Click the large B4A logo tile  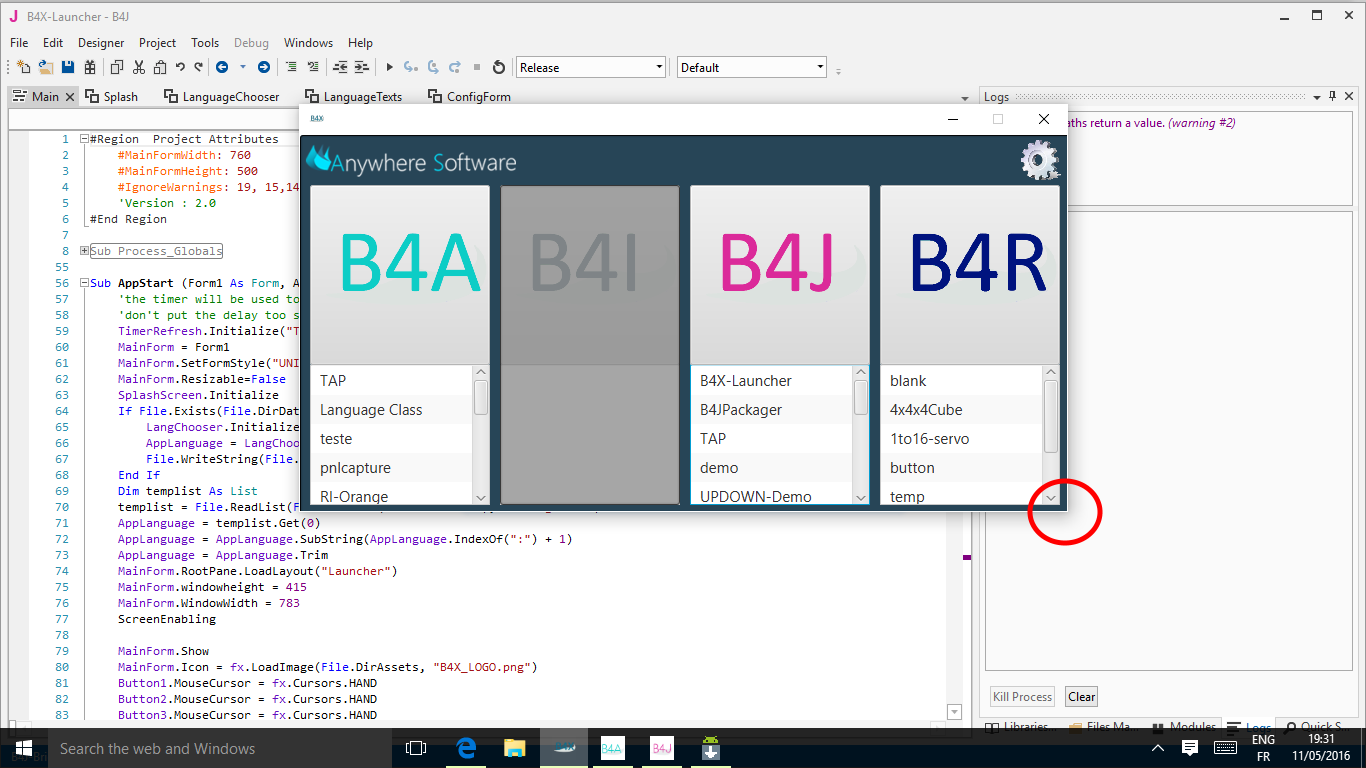click(x=400, y=275)
